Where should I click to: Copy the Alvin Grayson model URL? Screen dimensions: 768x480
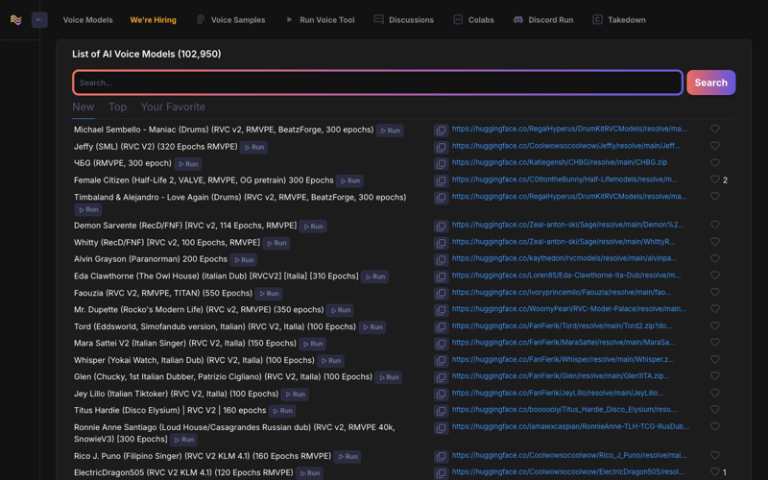[441, 258]
